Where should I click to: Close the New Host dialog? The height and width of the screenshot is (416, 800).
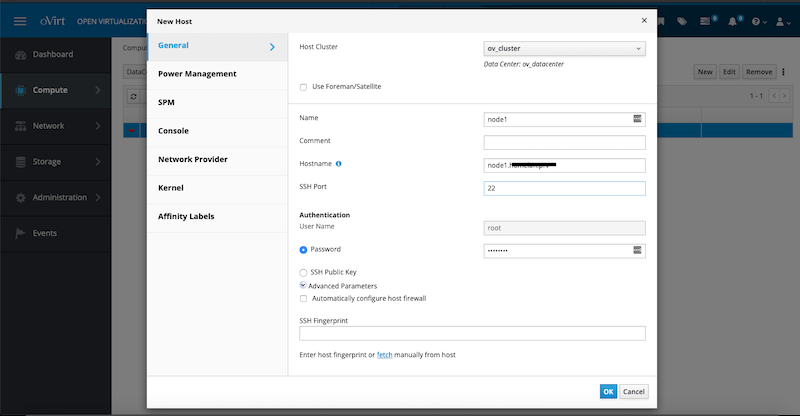coord(644,20)
